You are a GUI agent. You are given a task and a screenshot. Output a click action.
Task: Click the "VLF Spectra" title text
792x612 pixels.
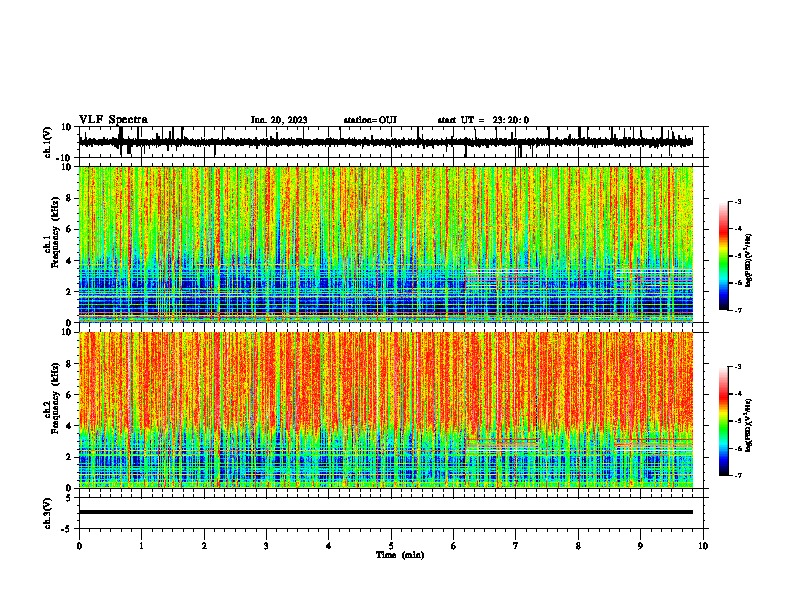[x=113, y=120]
